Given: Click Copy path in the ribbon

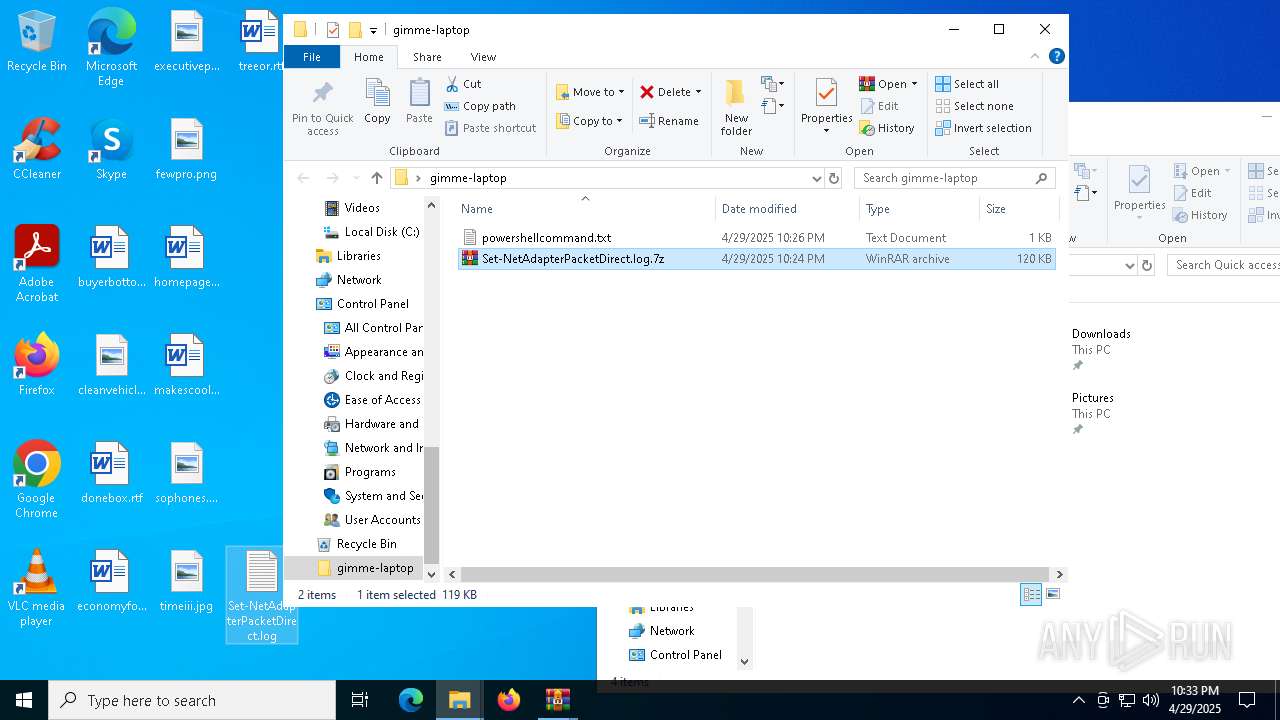Looking at the screenshot, I should [480, 106].
